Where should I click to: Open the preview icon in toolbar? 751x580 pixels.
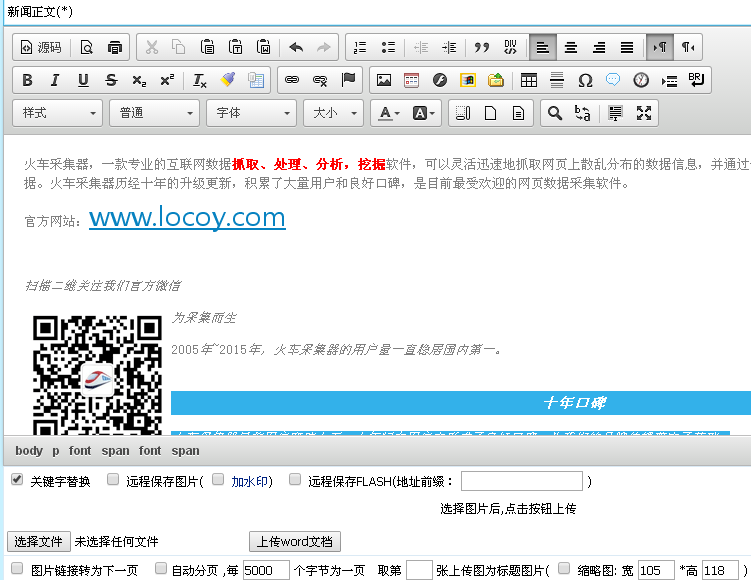coord(87,47)
